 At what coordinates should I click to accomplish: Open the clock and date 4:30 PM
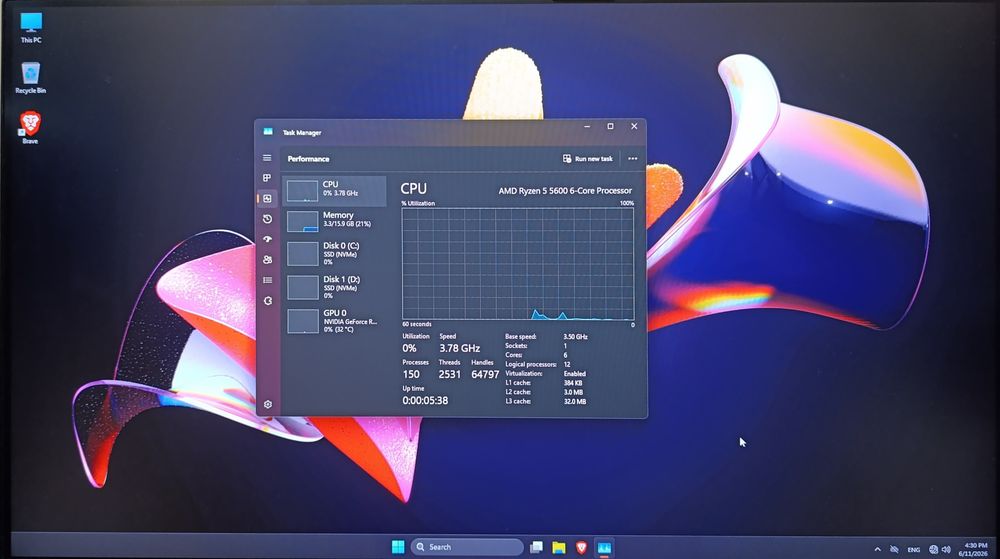pos(974,549)
